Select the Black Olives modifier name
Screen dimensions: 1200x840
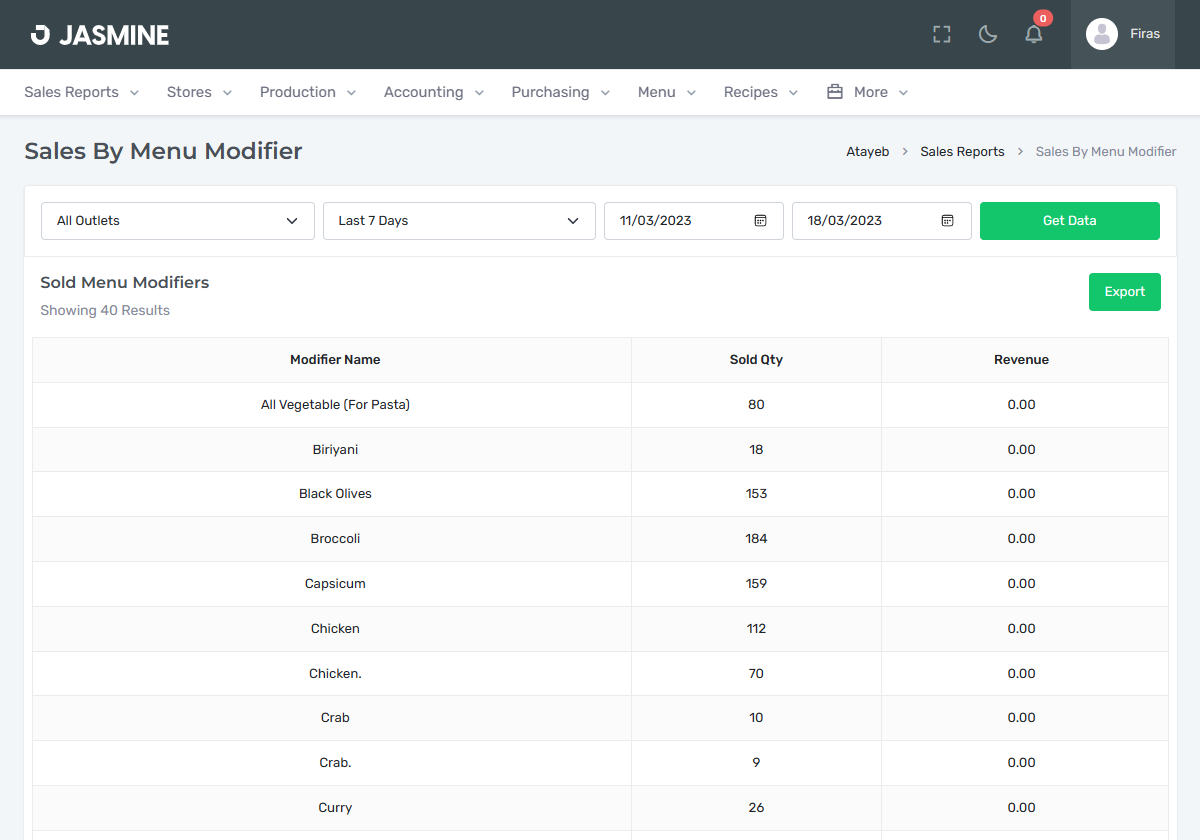[335, 494]
